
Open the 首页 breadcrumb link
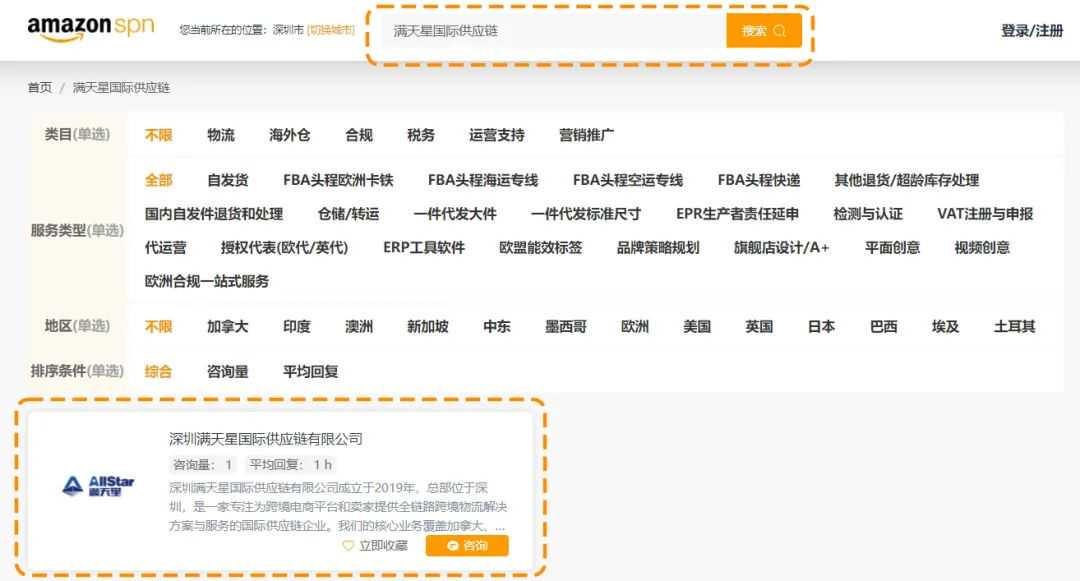point(38,87)
